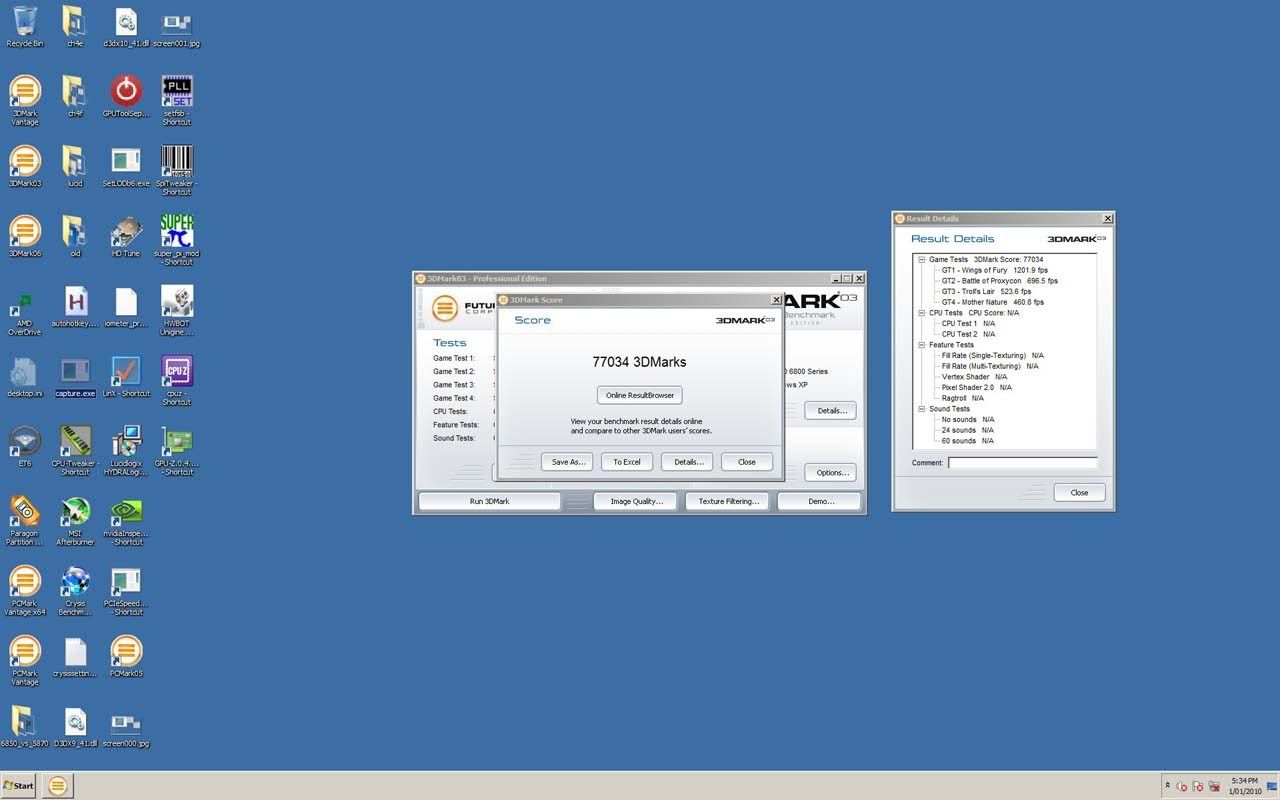Export the score with To Excel
Viewport: 1280px width, 800px height.
[x=627, y=462]
